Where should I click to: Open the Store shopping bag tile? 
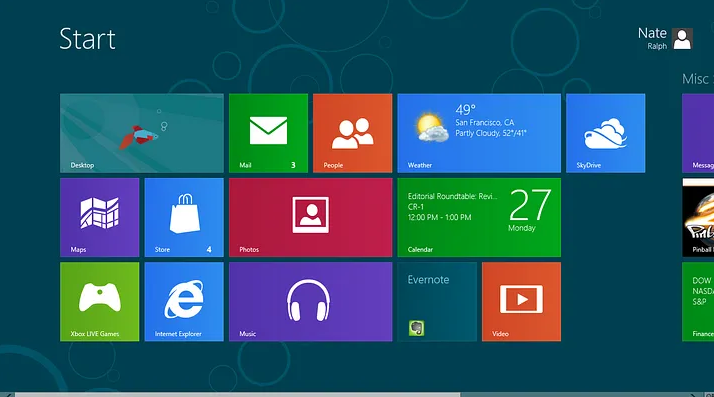[184, 217]
